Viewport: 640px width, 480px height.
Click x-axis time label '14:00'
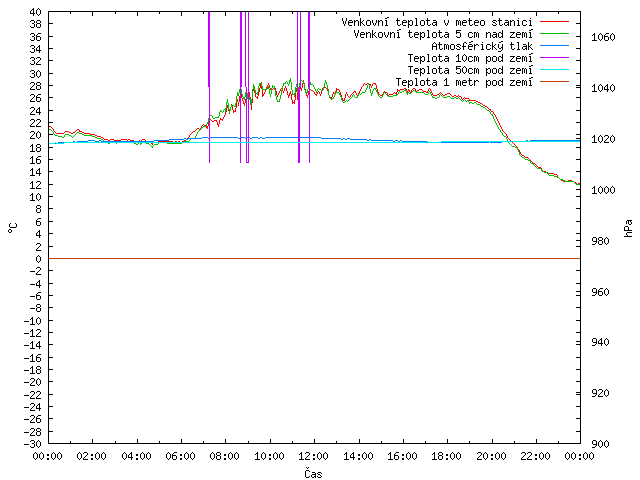pyautogui.click(x=358, y=456)
